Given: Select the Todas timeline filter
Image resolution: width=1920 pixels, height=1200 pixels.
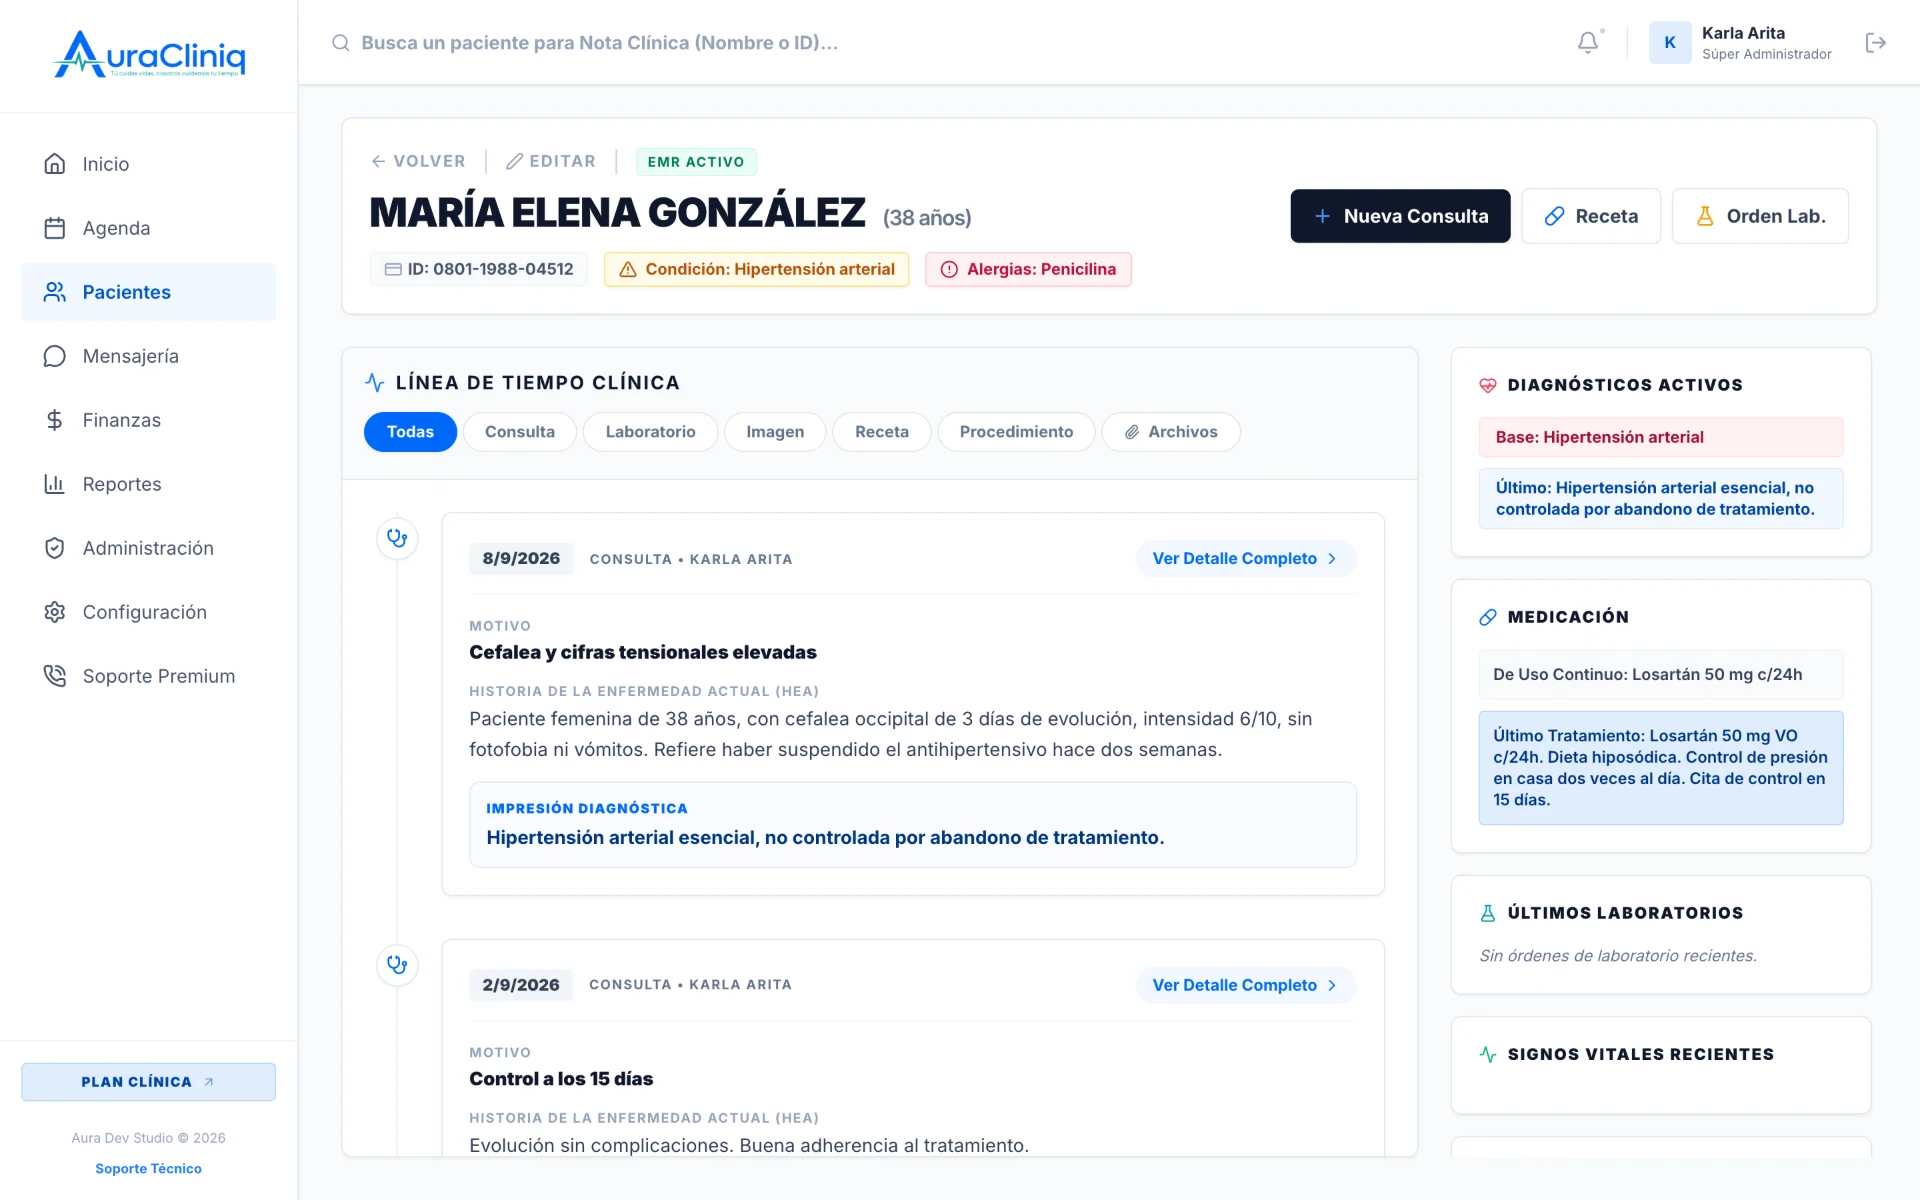Looking at the screenshot, I should click(x=410, y=432).
